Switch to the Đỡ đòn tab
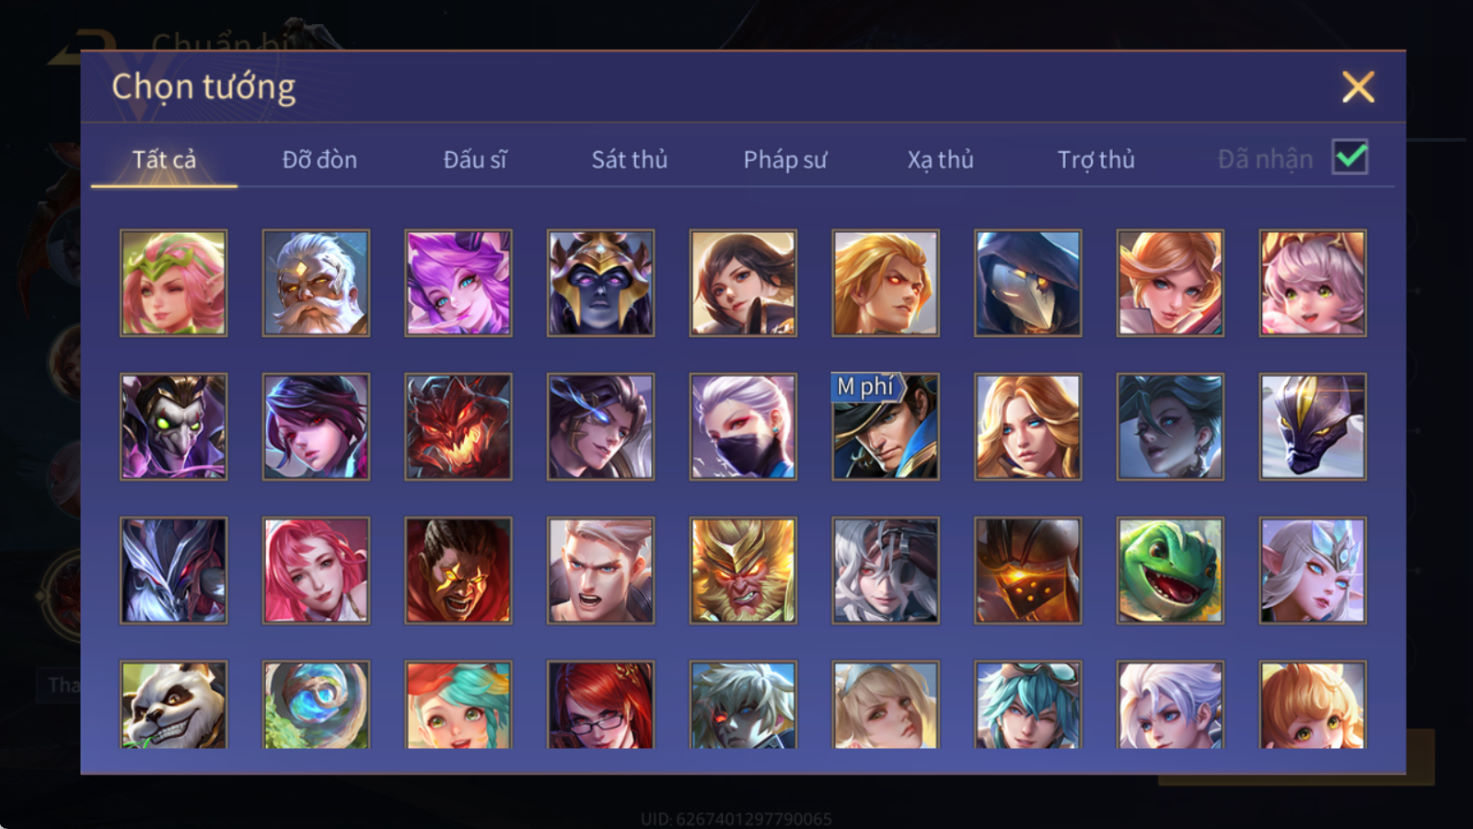Viewport: 1473px width, 829px height. 319,160
